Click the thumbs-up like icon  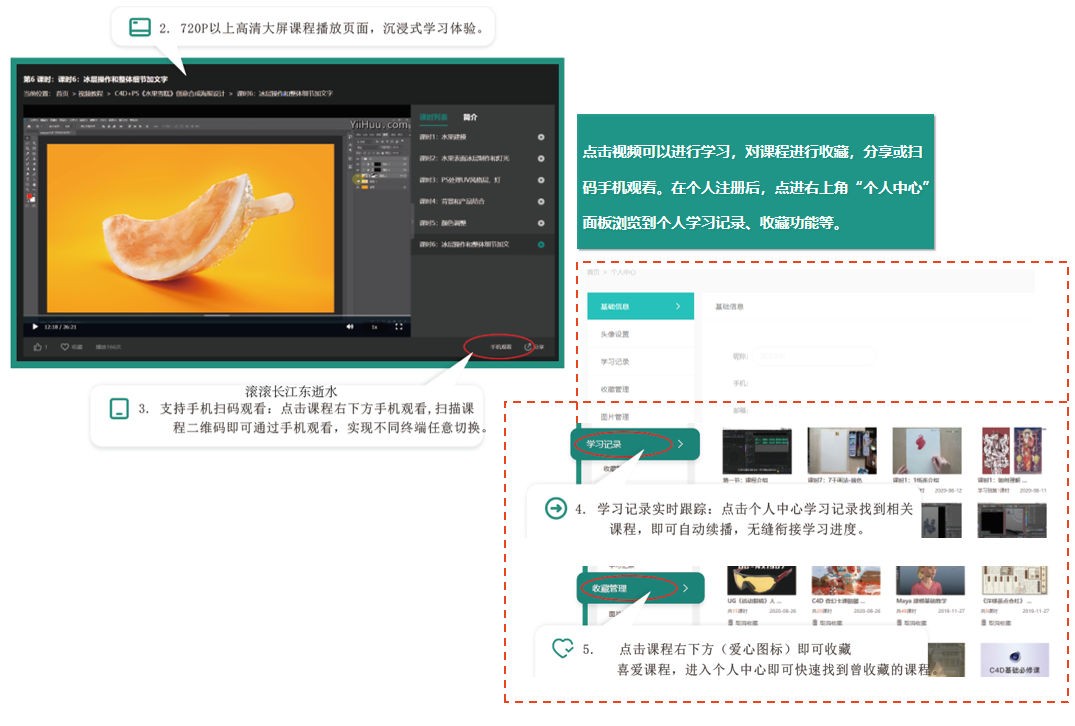(x=40, y=347)
